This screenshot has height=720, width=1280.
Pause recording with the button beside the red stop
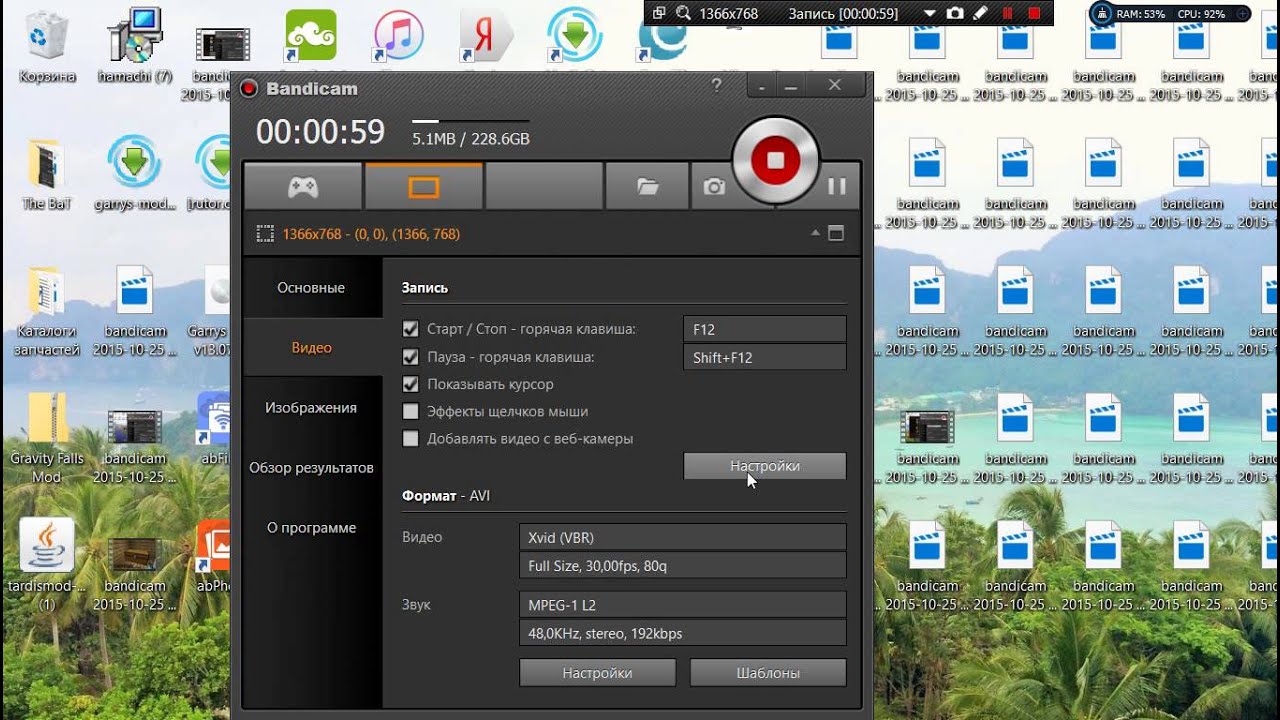836,186
